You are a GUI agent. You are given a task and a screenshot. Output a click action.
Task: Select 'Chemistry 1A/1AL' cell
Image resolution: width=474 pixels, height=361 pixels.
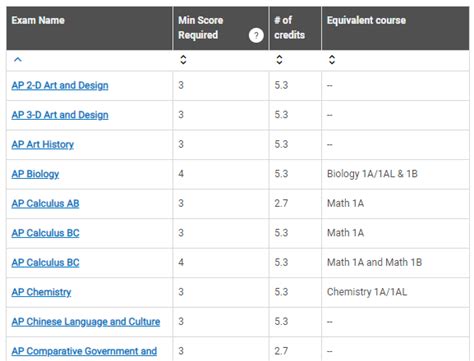[x=395, y=292]
